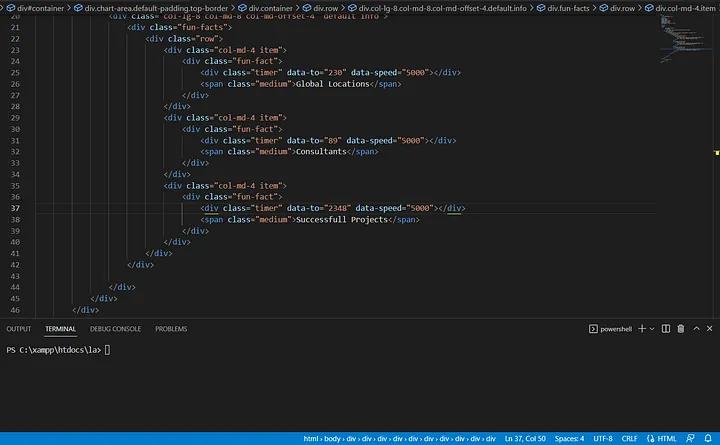Image resolution: width=720 pixels, height=445 pixels.
Task: Open notifications bell icon
Action: (708, 439)
